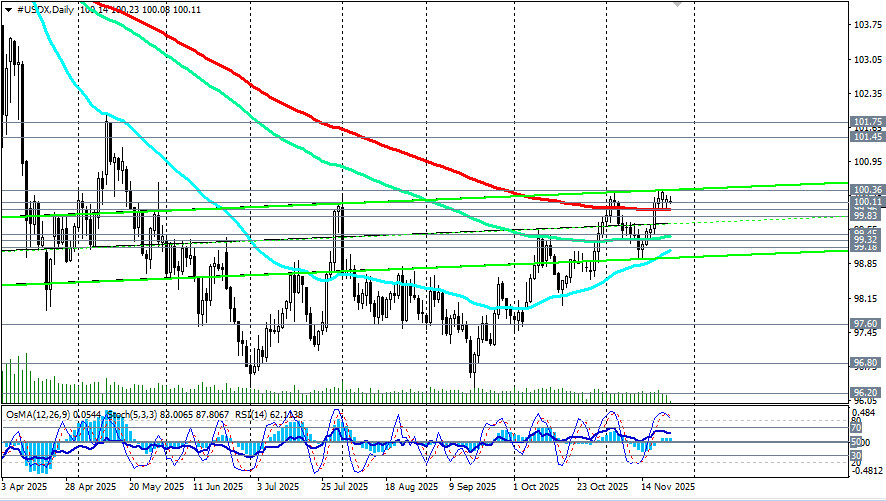Click the 97.45 price scale value
886x501 pixels.
[x=868, y=333]
